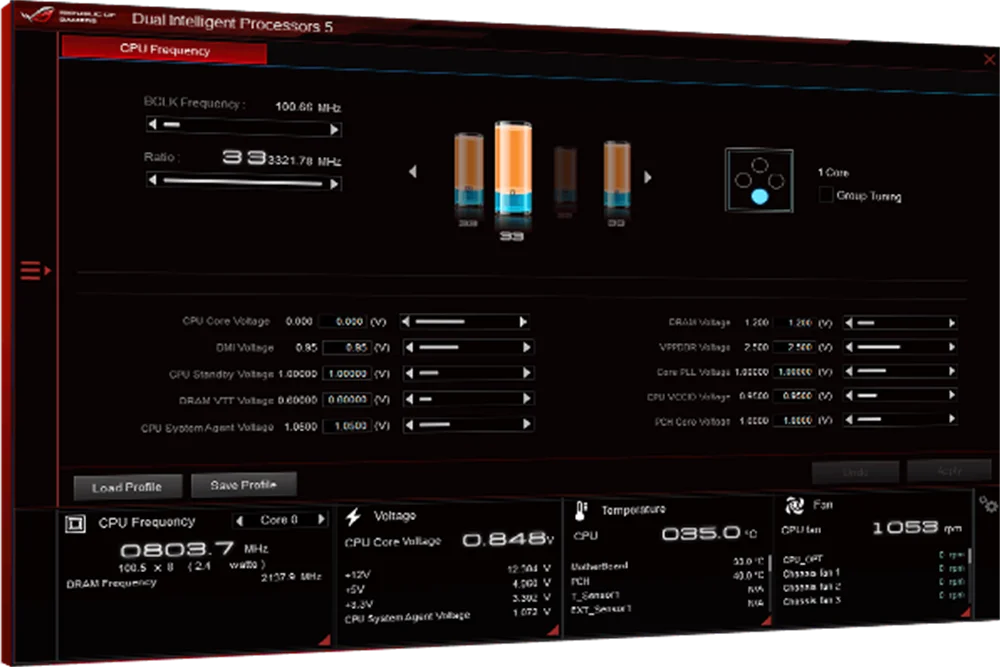
Task: Show previous cores with left carousel arrow
Action: [x=413, y=172]
